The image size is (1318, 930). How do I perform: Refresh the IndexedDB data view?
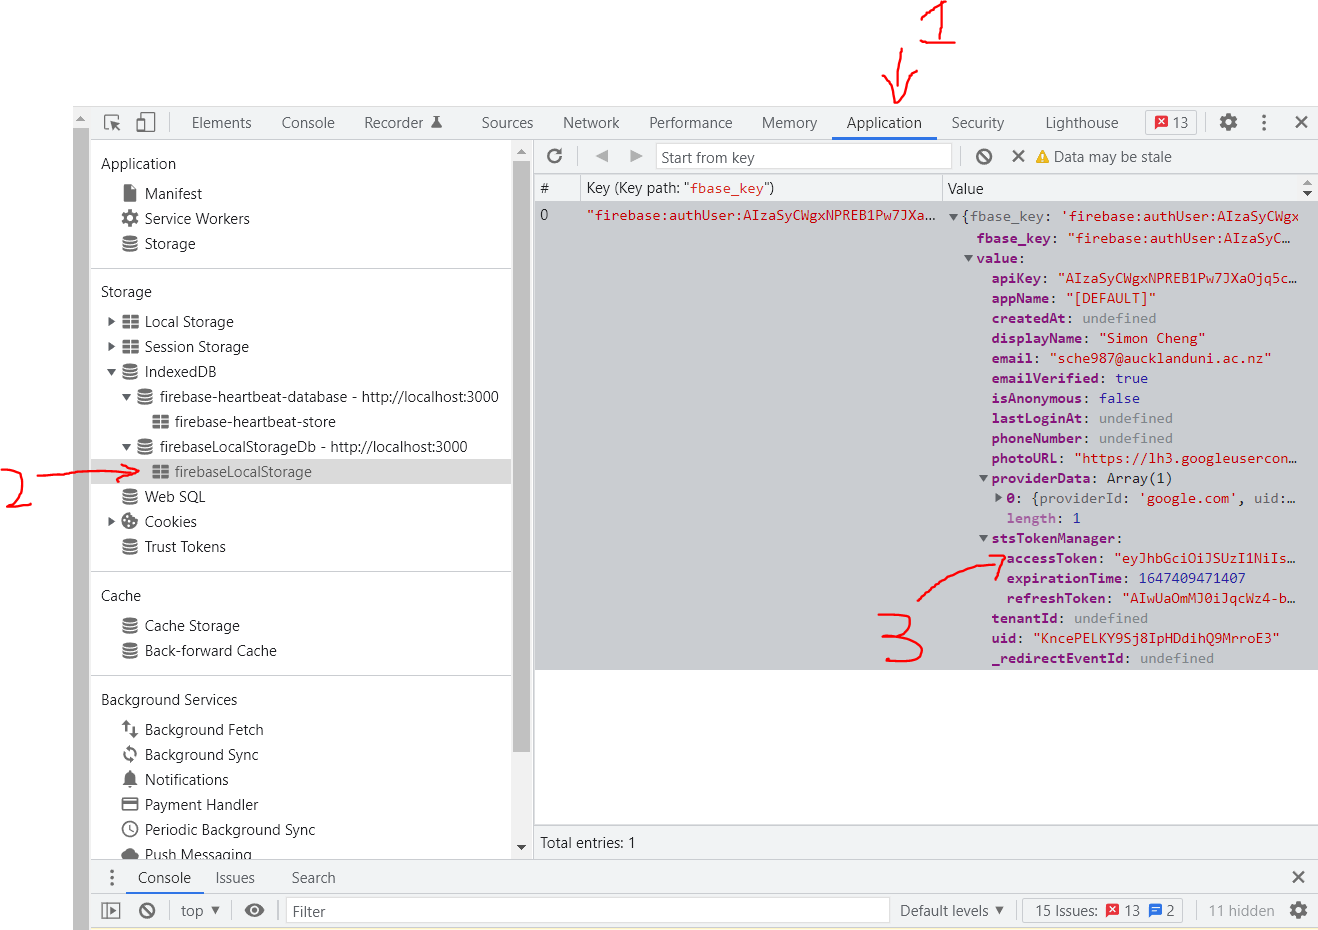(555, 156)
